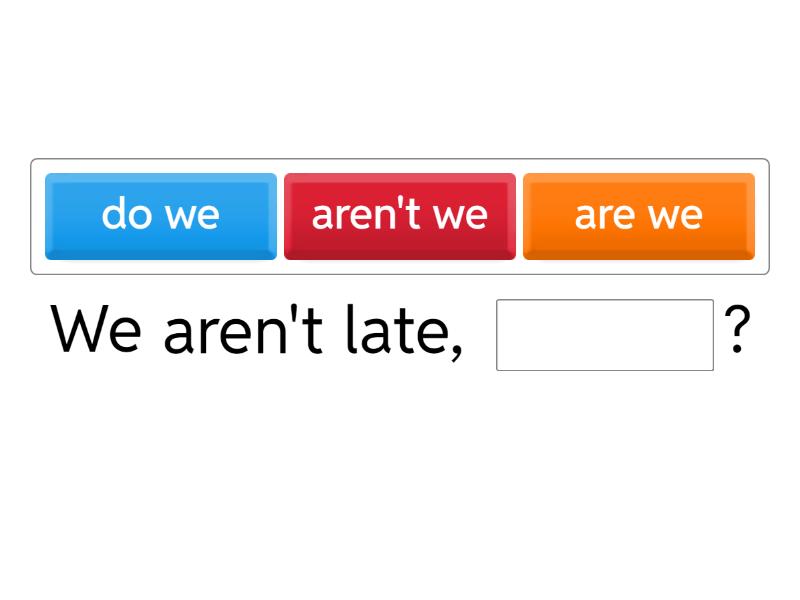Pick the orange answer tile
800x600 pixels.
click(x=639, y=216)
